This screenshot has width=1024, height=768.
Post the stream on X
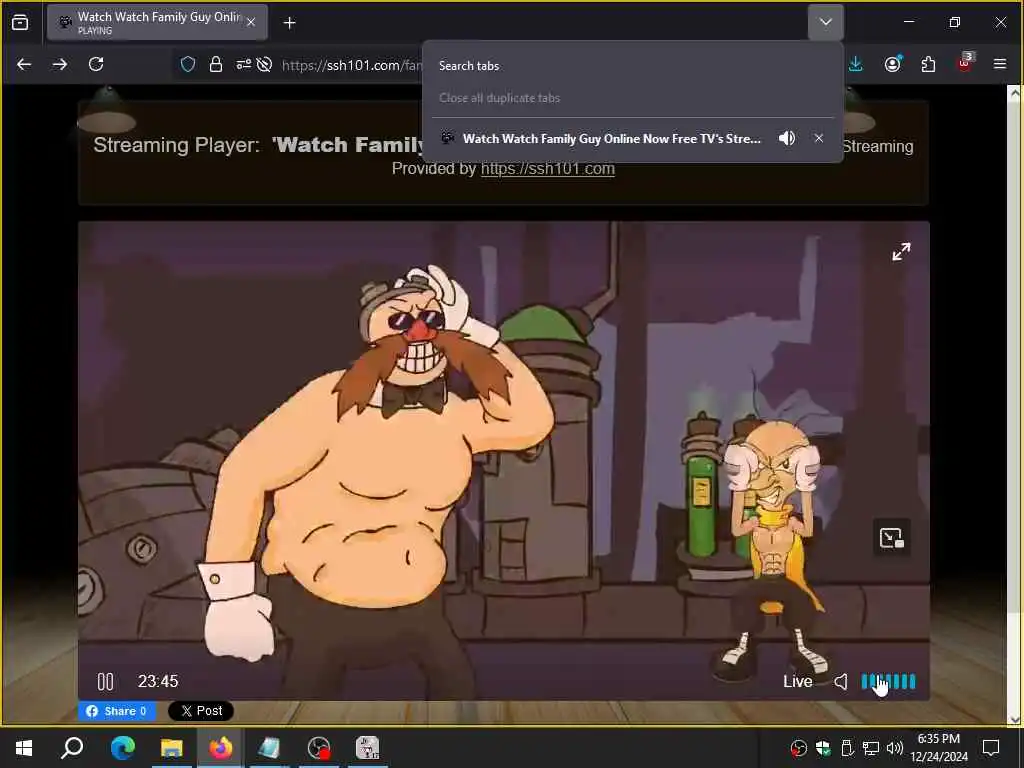[x=200, y=711]
